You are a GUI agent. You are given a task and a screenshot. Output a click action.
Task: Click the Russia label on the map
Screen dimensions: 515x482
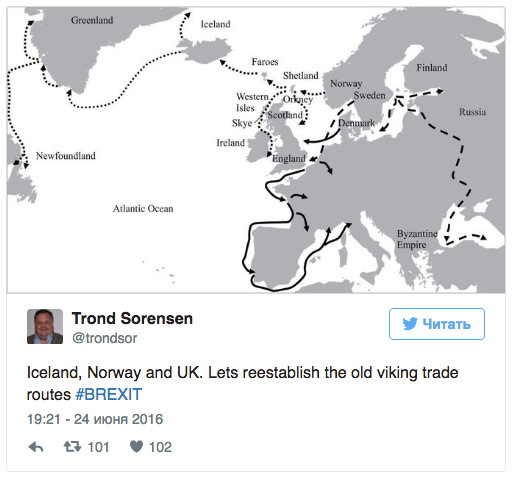click(x=472, y=112)
